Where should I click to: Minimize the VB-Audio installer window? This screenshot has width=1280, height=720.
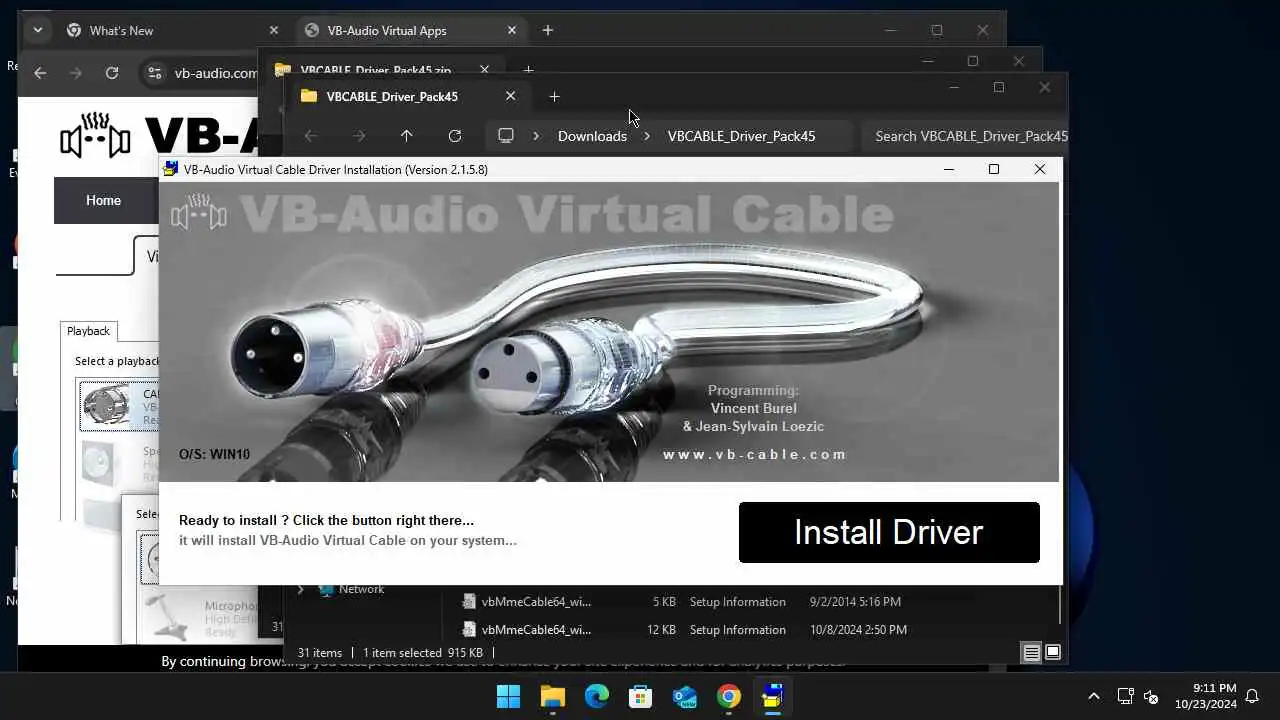(949, 169)
